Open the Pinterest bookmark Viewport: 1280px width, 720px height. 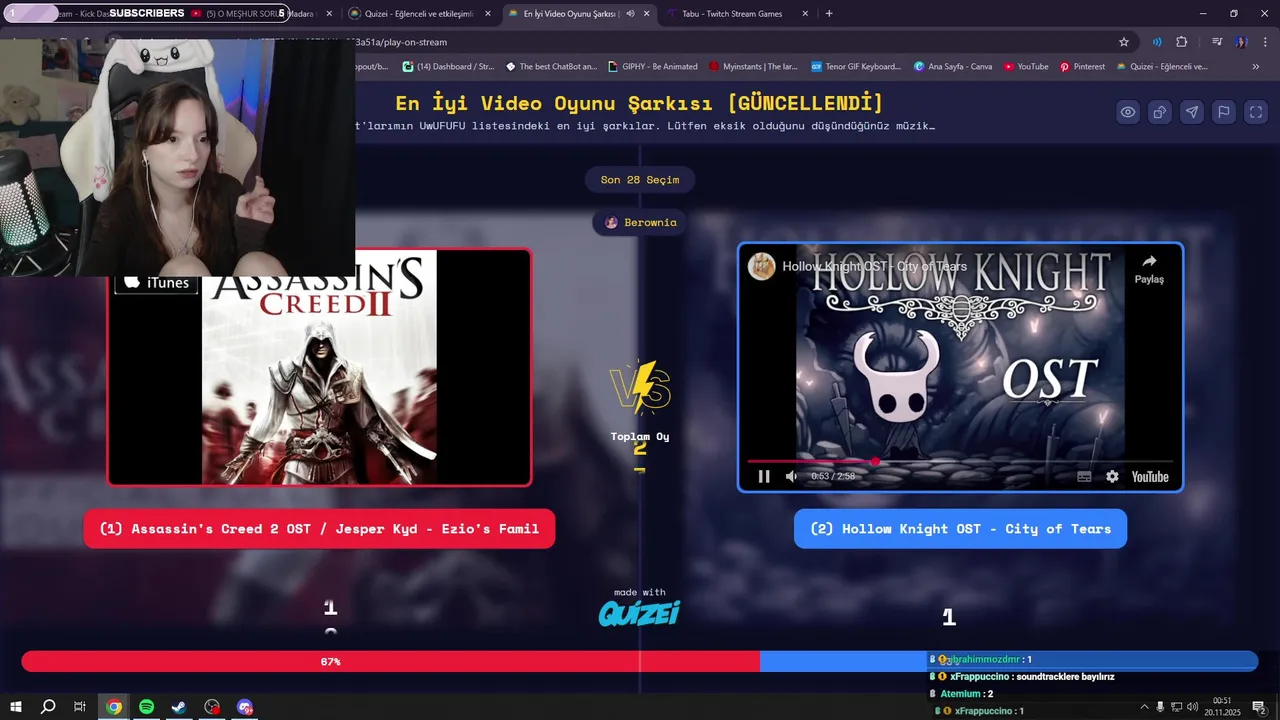coord(1082,67)
